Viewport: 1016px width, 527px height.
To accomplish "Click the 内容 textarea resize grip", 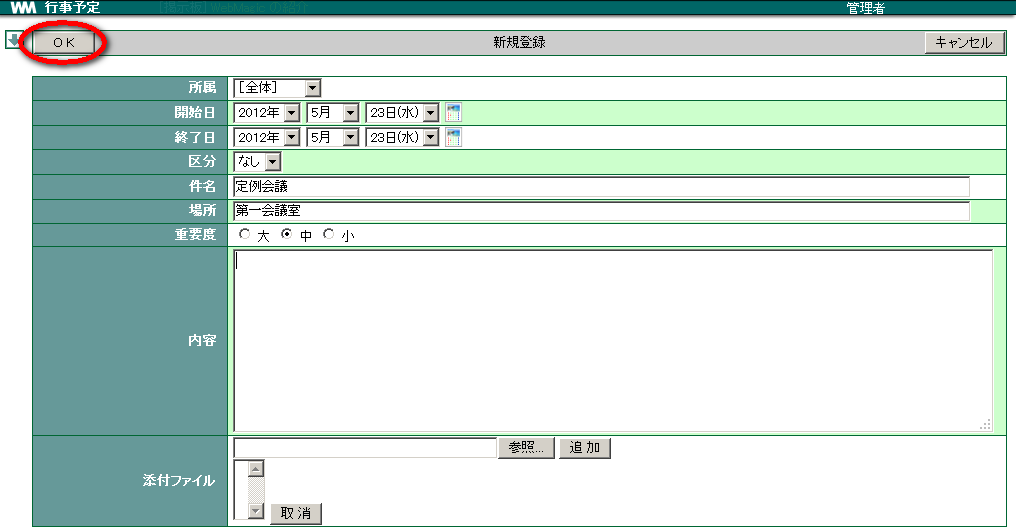I will (x=986, y=425).
